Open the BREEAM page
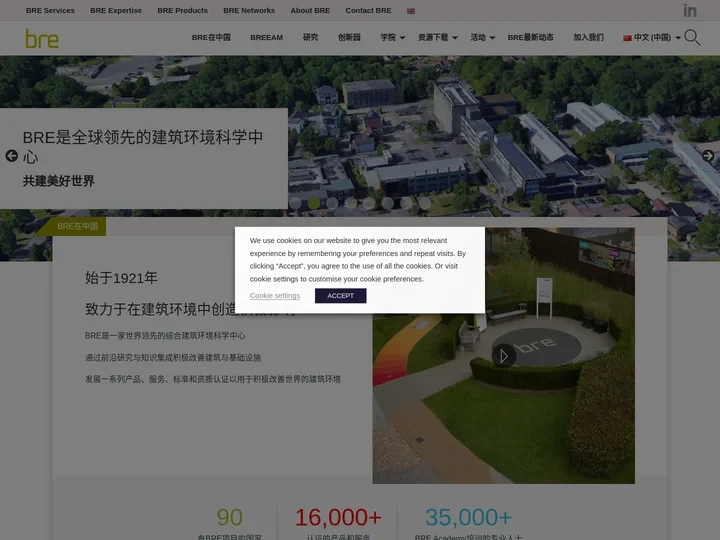The height and width of the screenshot is (540, 720). [266, 38]
